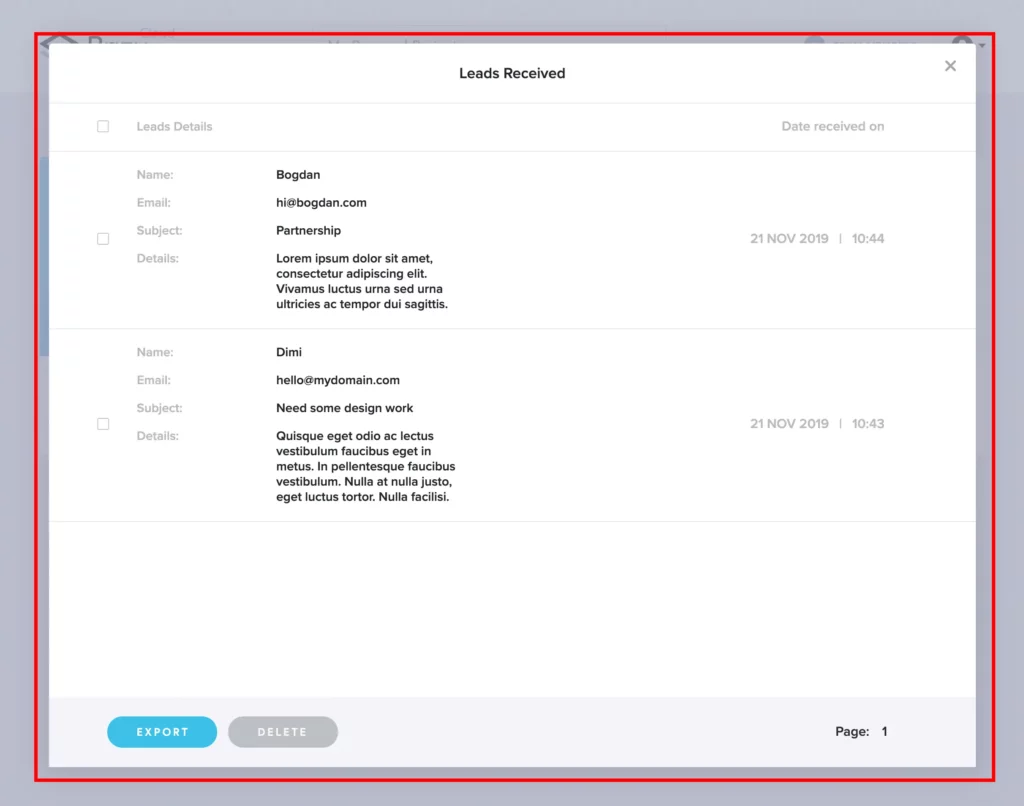
Task: Click the grey Delete button
Action: pyautogui.click(x=282, y=732)
